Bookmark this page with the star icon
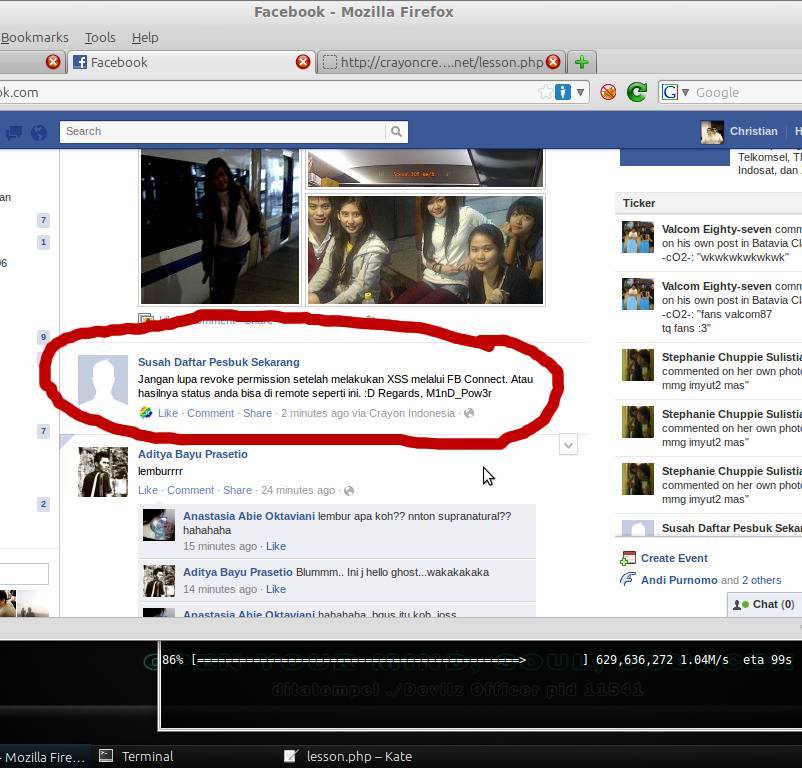802x768 pixels. point(546,92)
